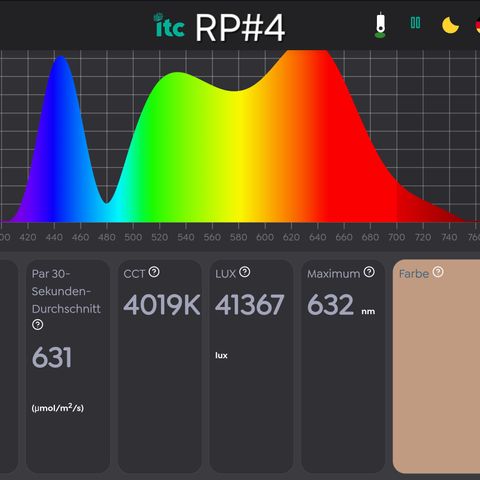Click the RP#4 title
The image size is (480, 480).
tap(240, 28)
